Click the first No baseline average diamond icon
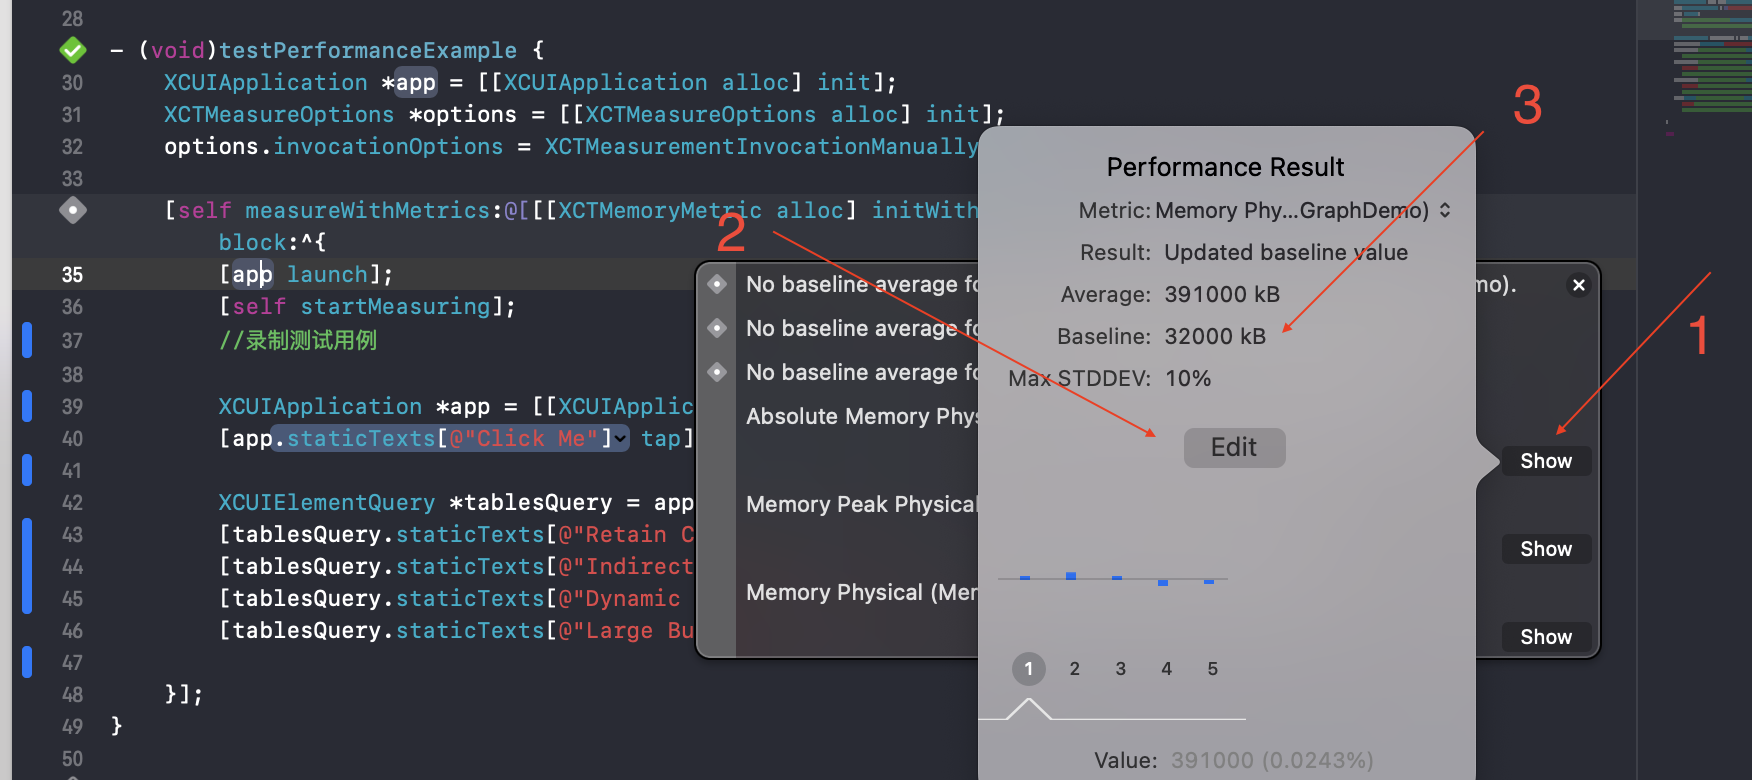The height and width of the screenshot is (780, 1752). (x=717, y=284)
